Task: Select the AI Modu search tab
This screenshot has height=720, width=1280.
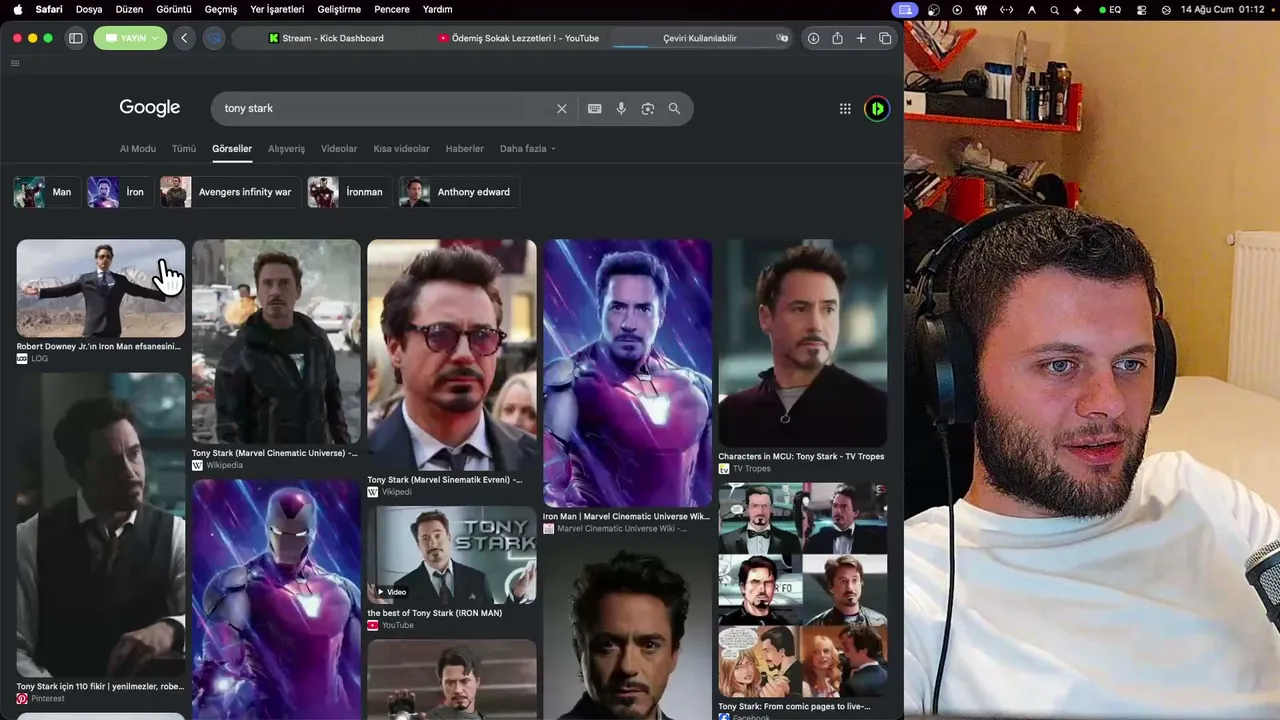Action: 138,149
